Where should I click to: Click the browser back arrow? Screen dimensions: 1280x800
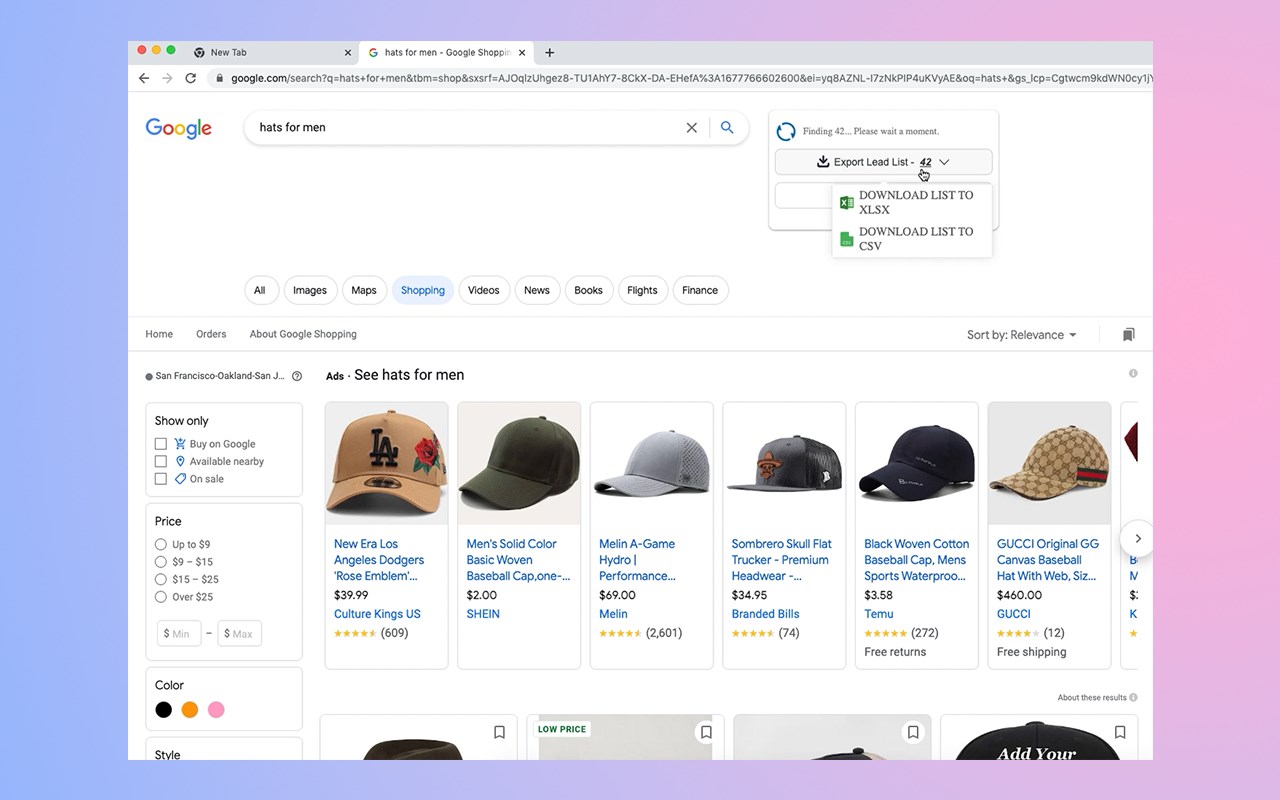[144, 78]
